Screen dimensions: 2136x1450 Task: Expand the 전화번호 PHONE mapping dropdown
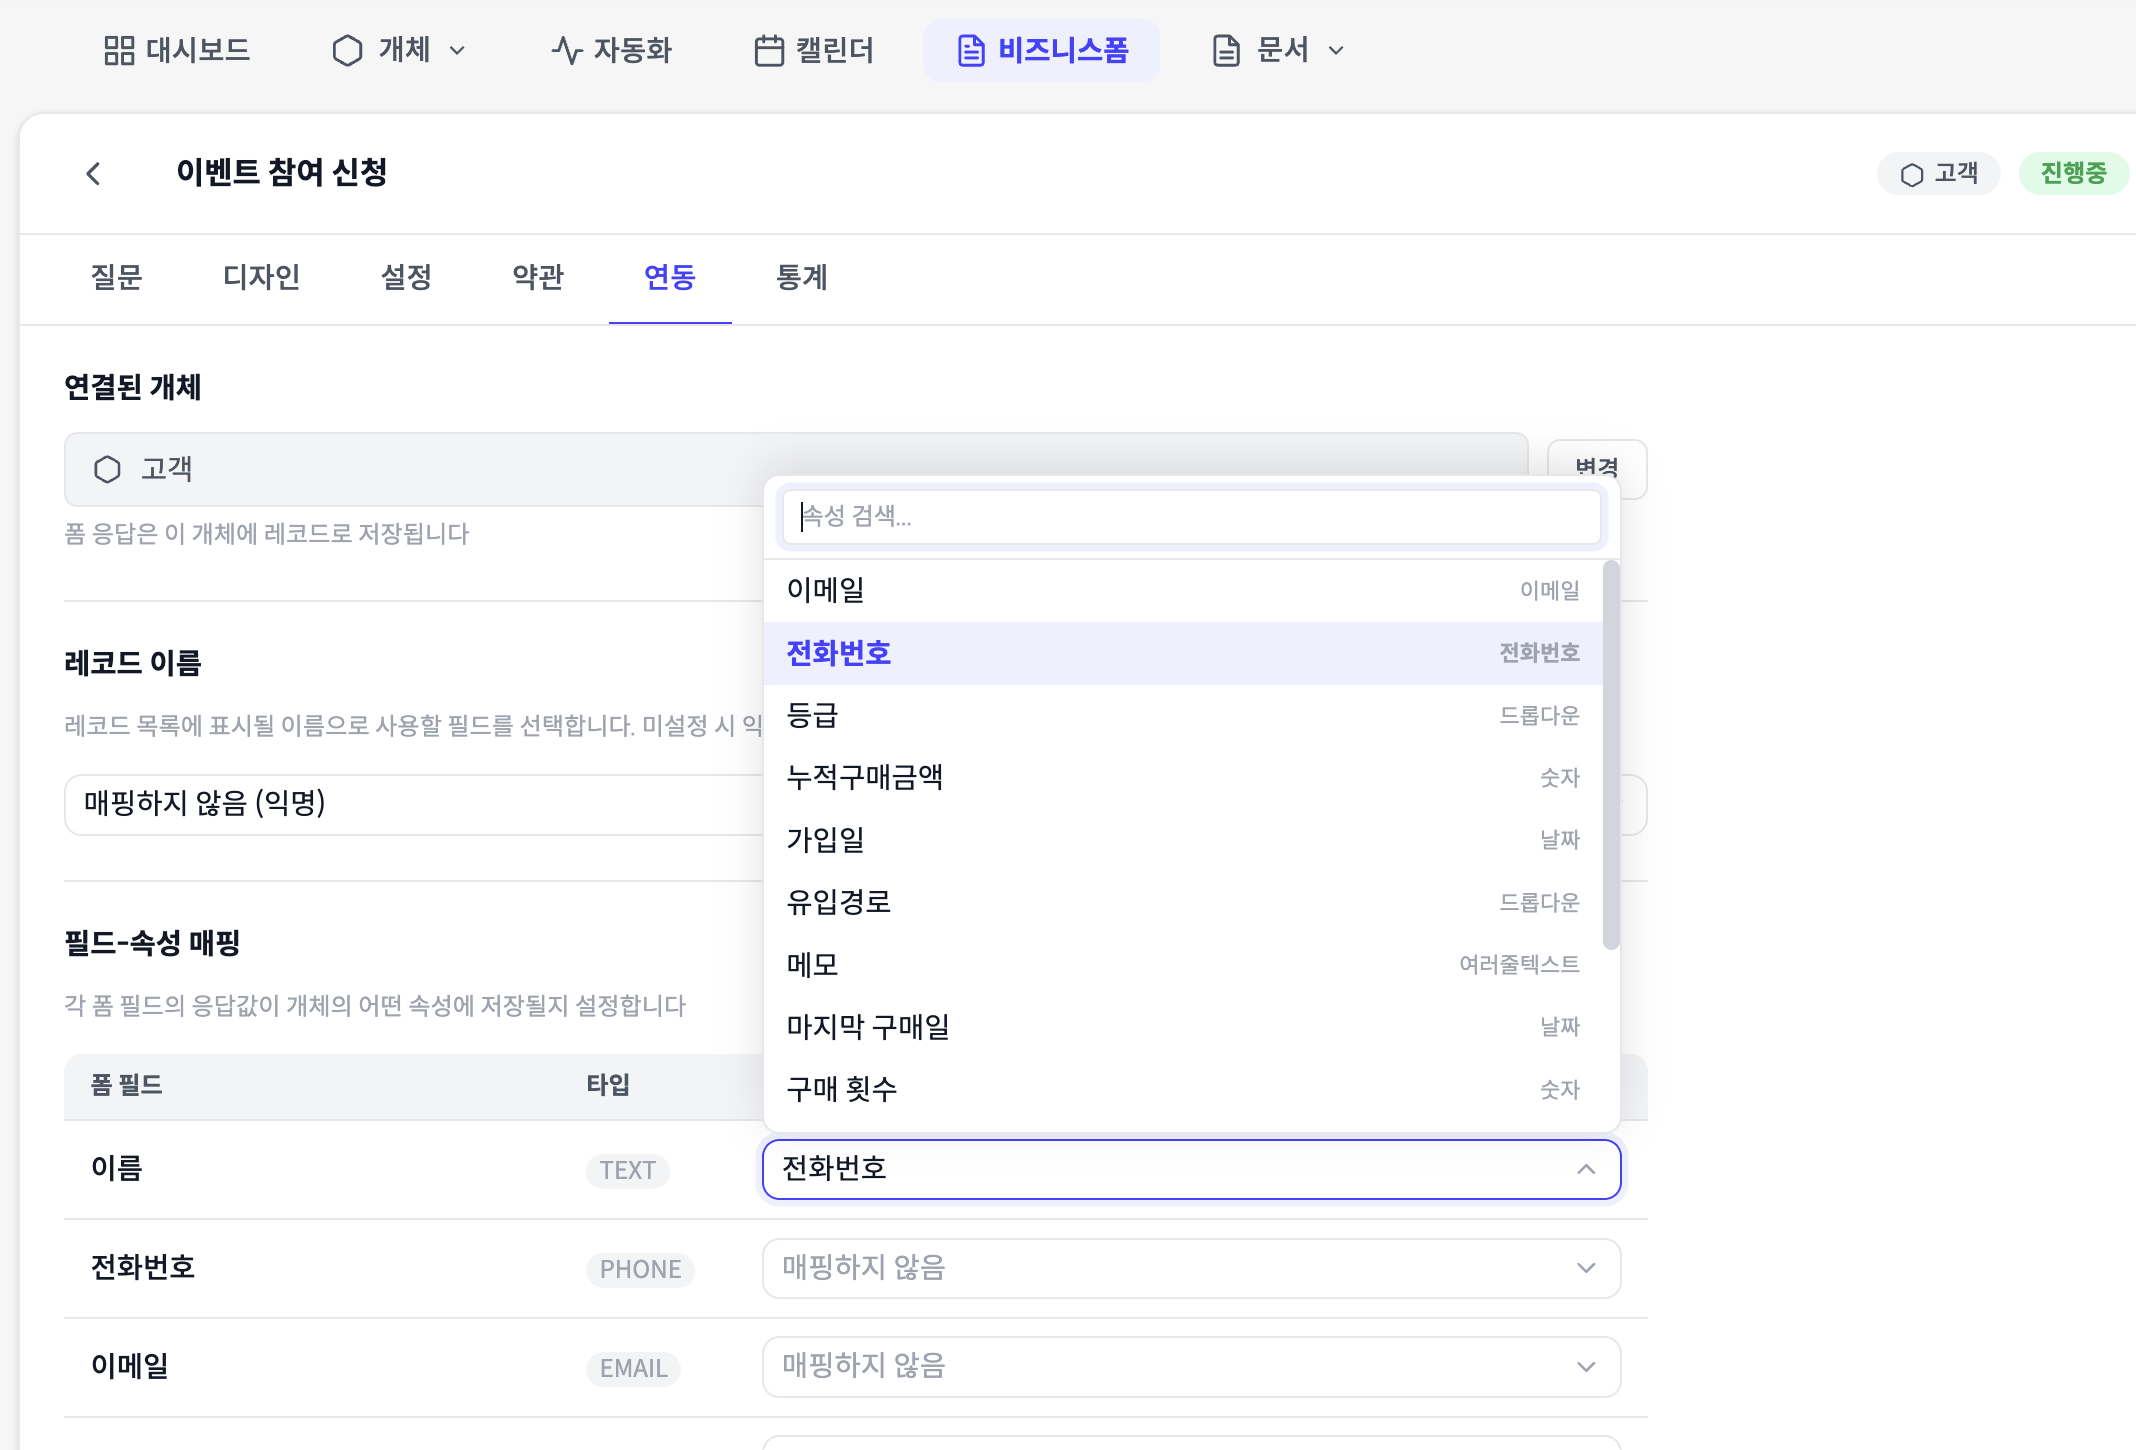click(x=1586, y=1268)
